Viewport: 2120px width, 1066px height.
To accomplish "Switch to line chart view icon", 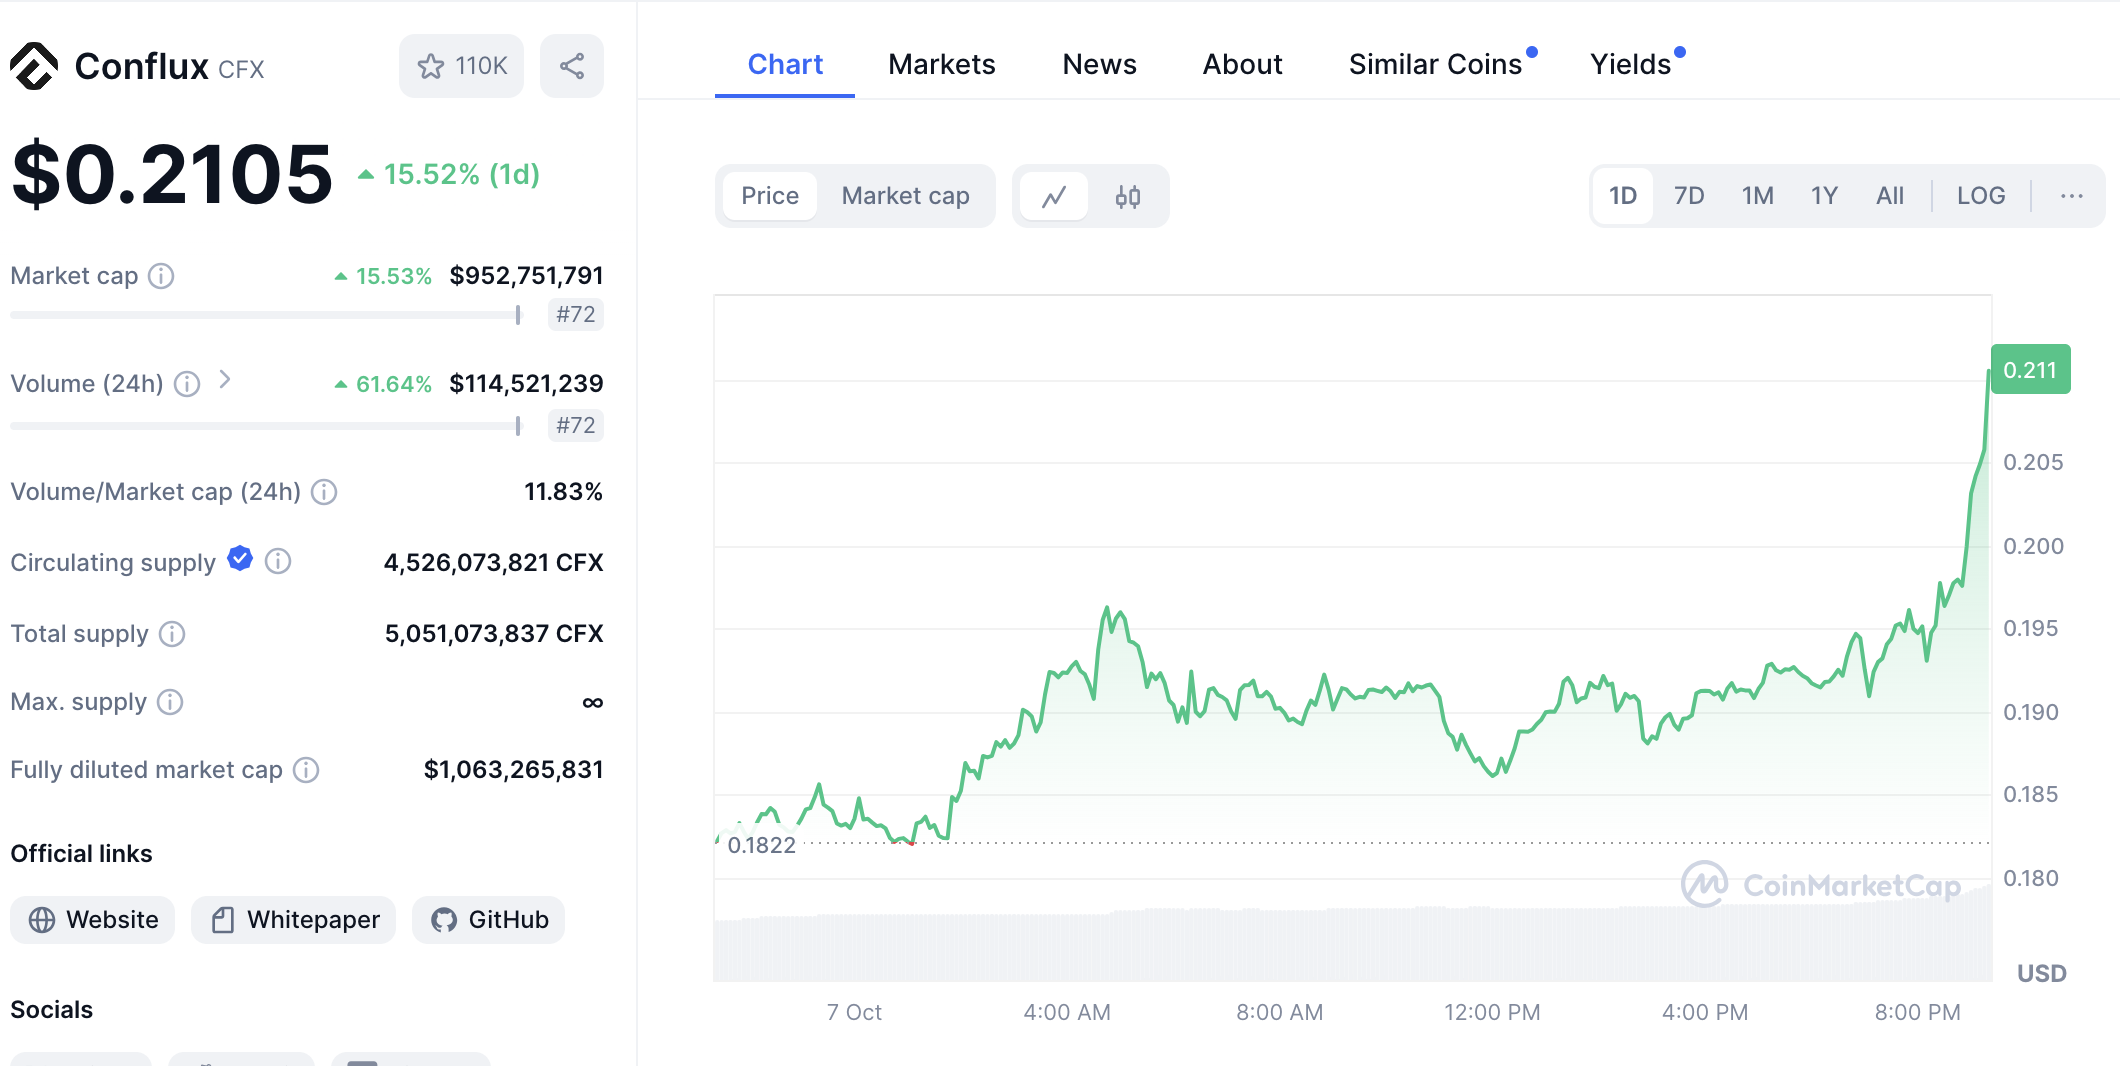I will pyautogui.click(x=1054, y=196).
